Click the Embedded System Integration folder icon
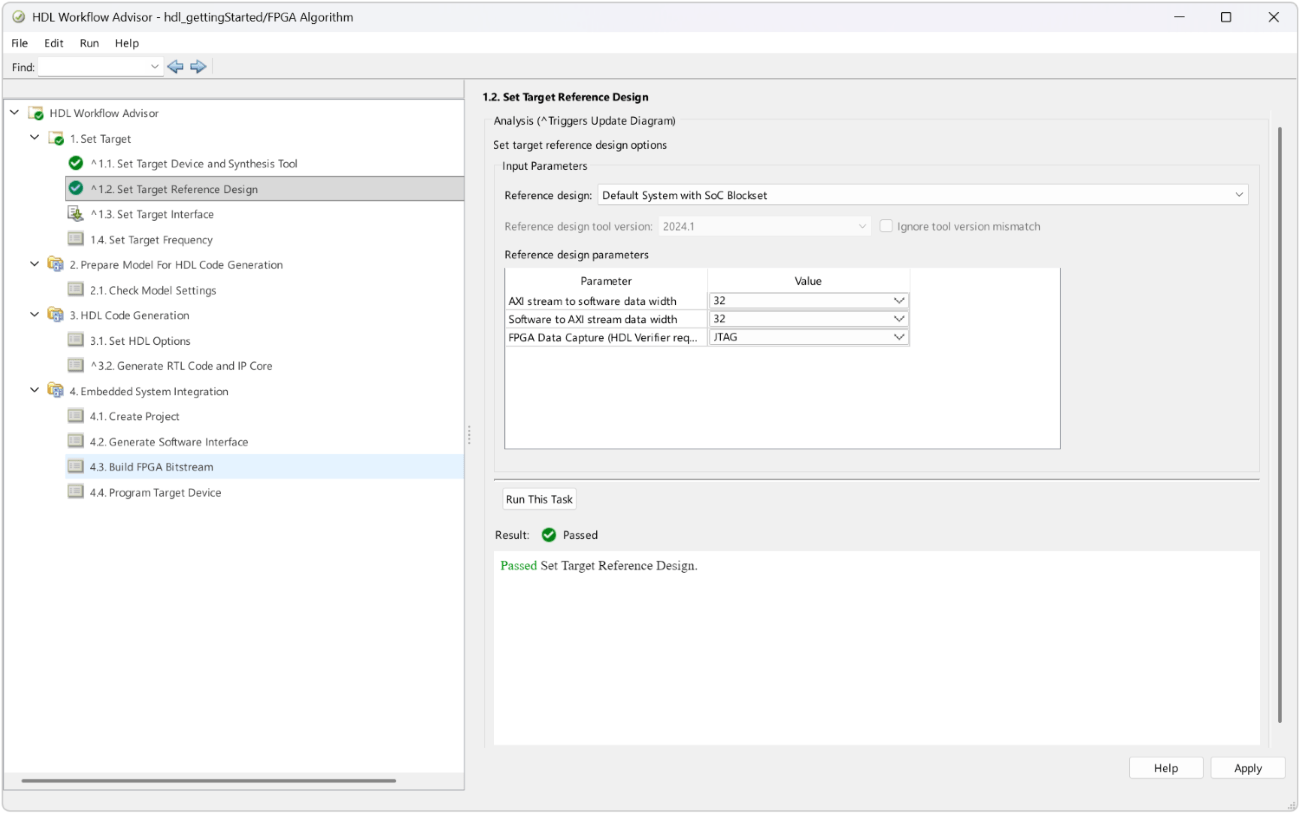The image size is (1300, 814). pyautogui.click(x=56, y=391)
